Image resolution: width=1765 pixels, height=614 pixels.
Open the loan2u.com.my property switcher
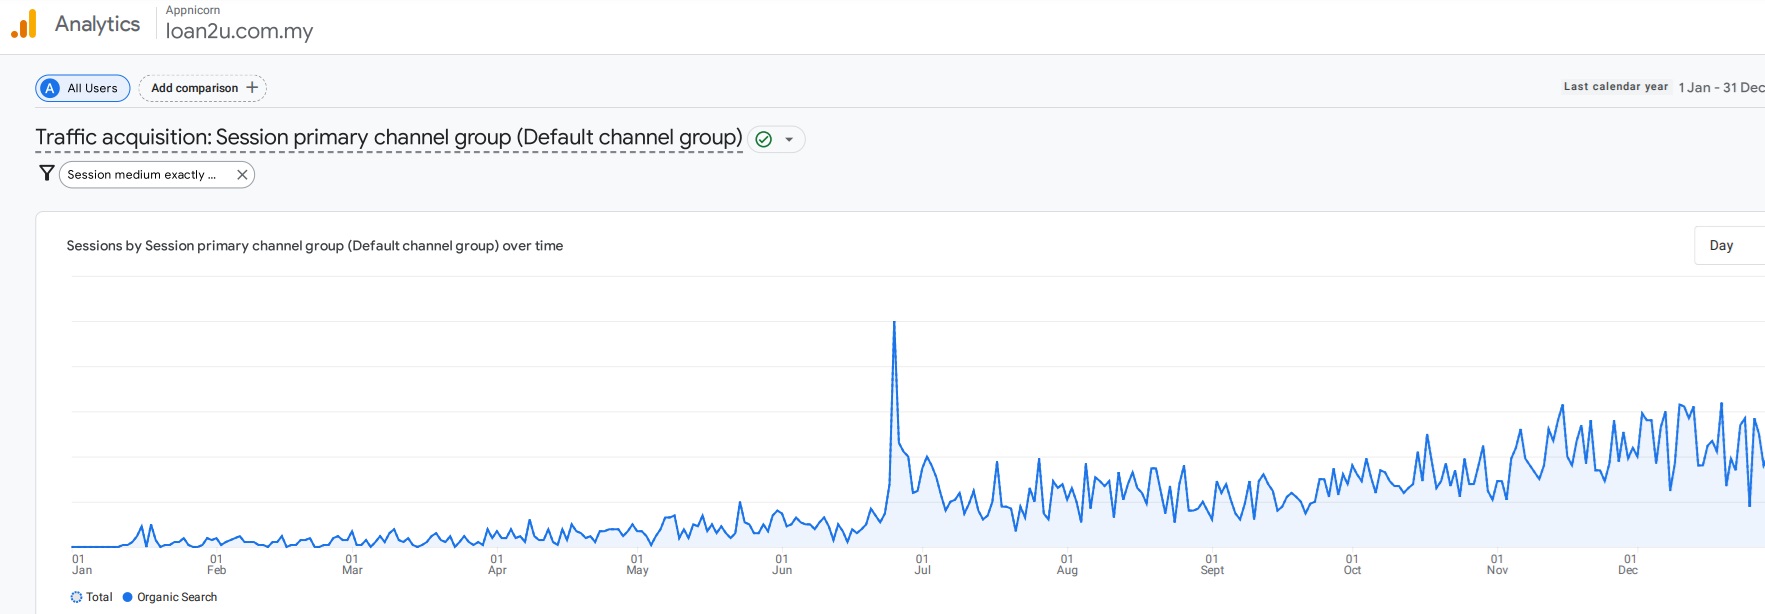(x=238, y=31)
